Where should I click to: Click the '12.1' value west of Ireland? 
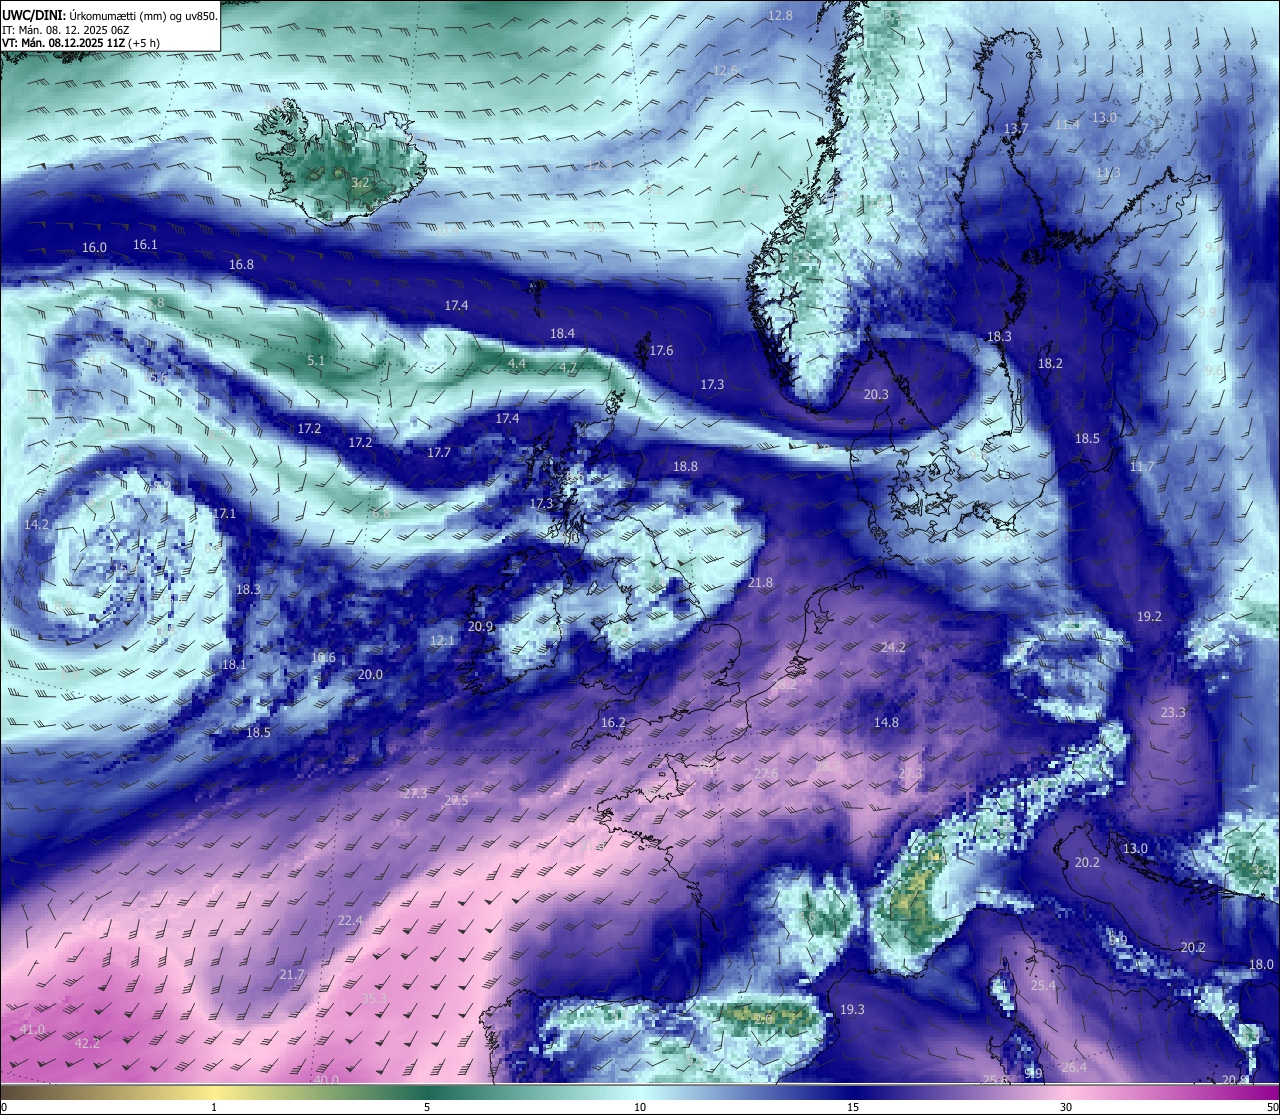tap(442, 641)
